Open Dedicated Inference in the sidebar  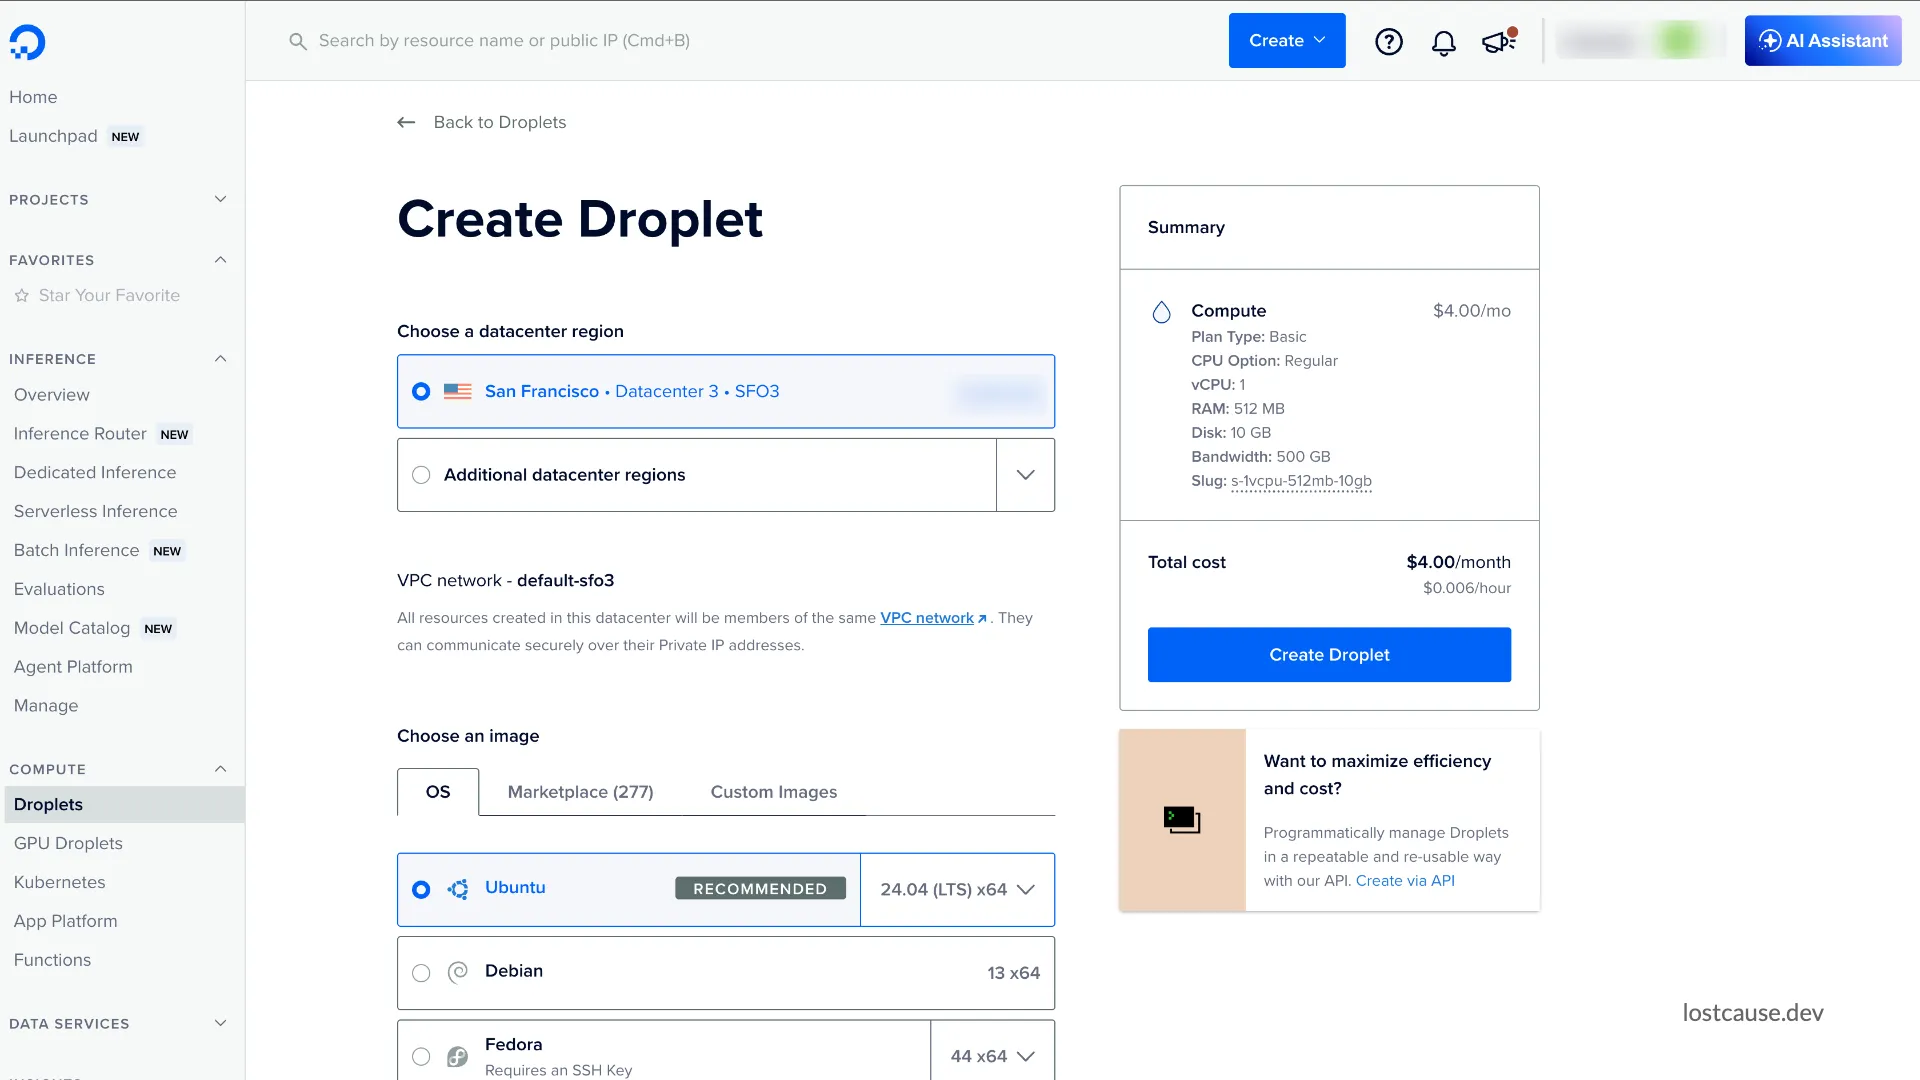pyautogui.click(x=95, y=473)
